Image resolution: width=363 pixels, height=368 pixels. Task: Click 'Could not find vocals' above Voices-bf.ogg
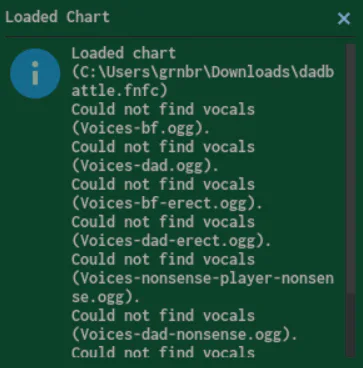coord(163,110)
